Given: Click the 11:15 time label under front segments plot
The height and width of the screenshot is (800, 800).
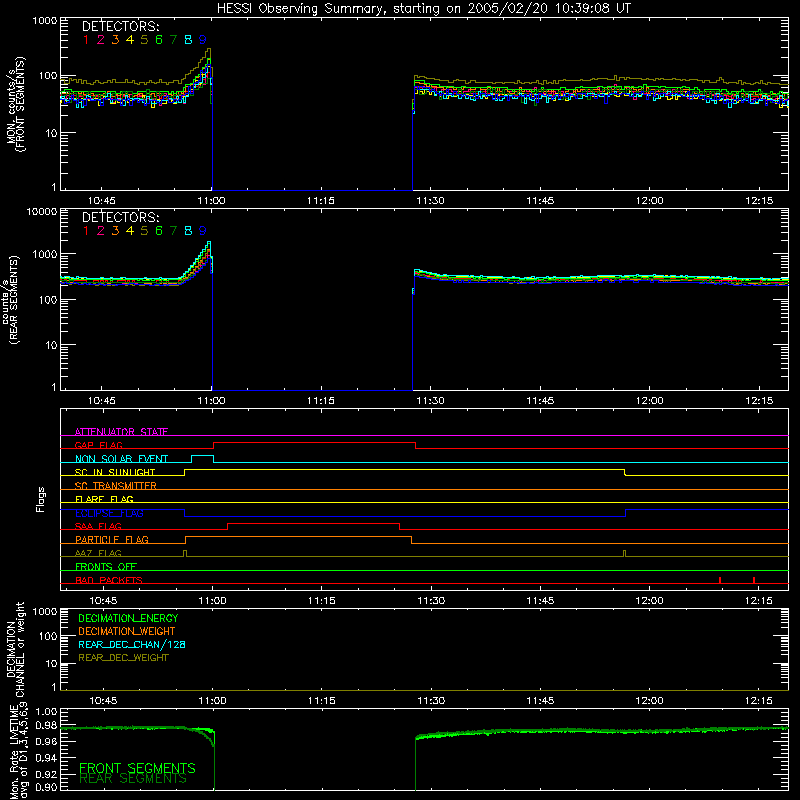Looking at the screenshot, I should coord(321,201).
